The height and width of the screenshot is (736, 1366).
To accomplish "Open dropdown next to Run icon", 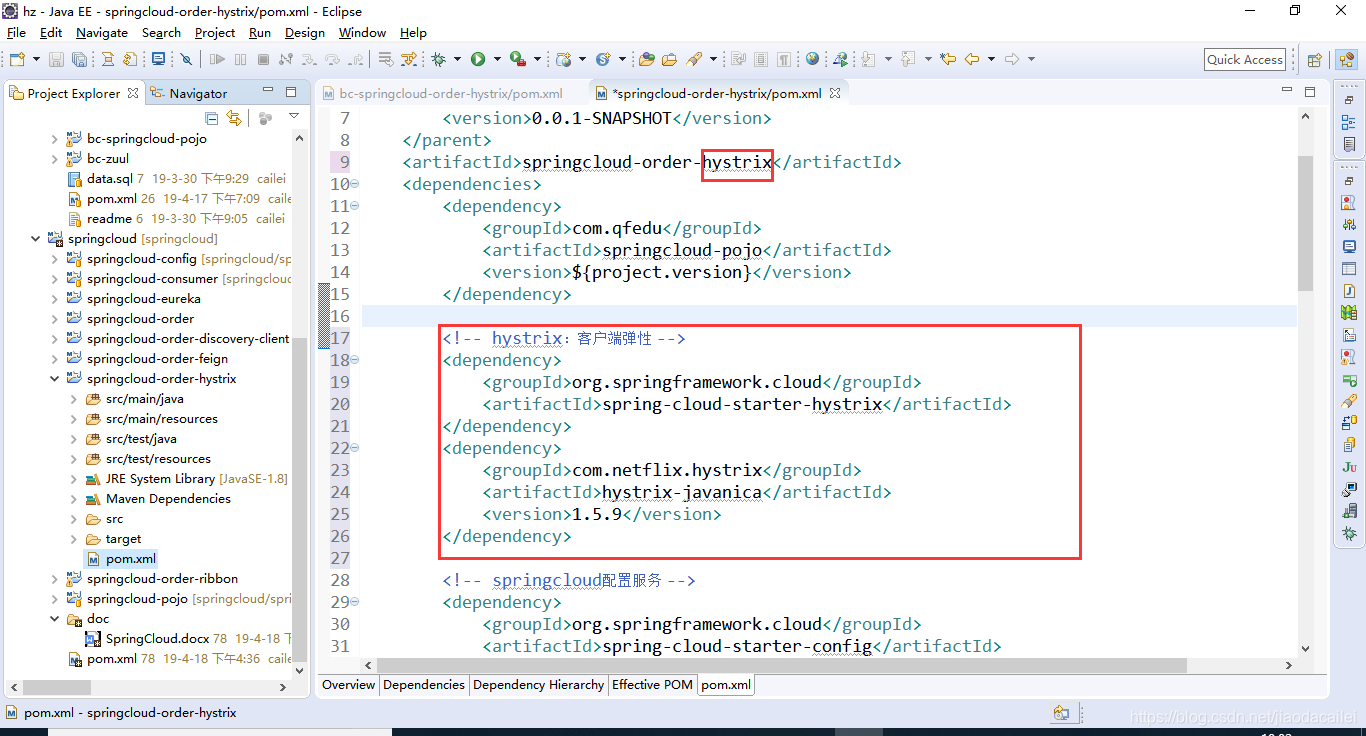I will point(497,59).
